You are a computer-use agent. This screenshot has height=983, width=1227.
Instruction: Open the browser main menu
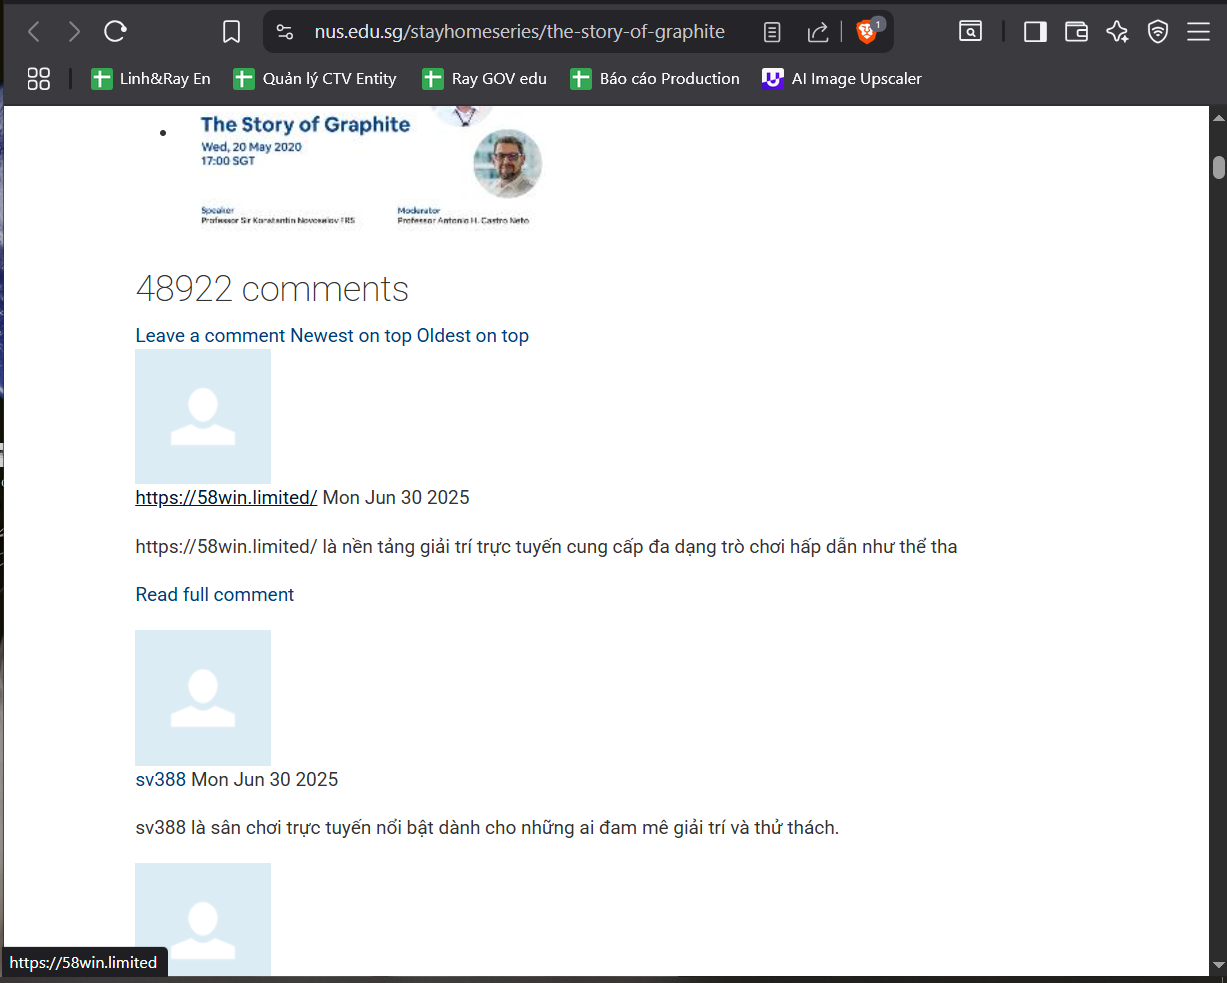click(1199, 32)
